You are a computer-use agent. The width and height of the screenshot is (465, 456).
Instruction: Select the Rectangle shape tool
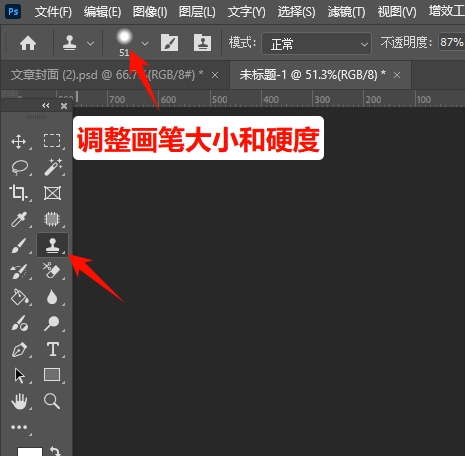tap(52, 375)
